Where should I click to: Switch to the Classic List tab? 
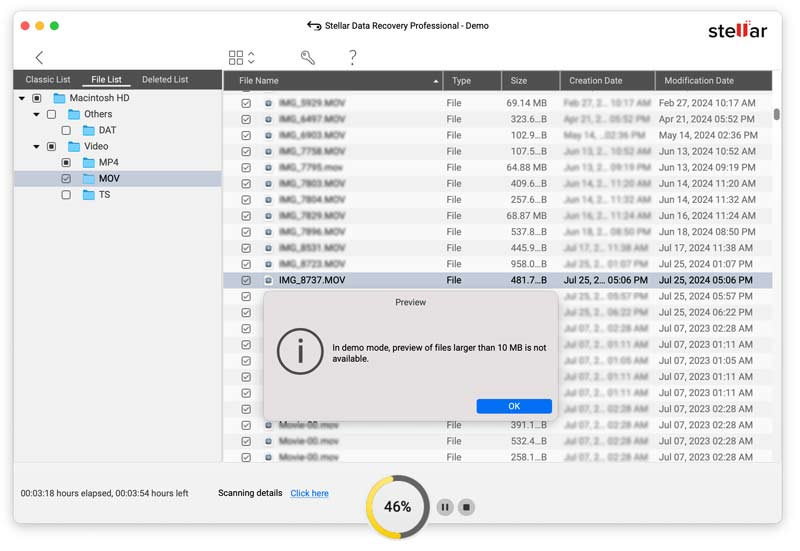coord(48,80)
